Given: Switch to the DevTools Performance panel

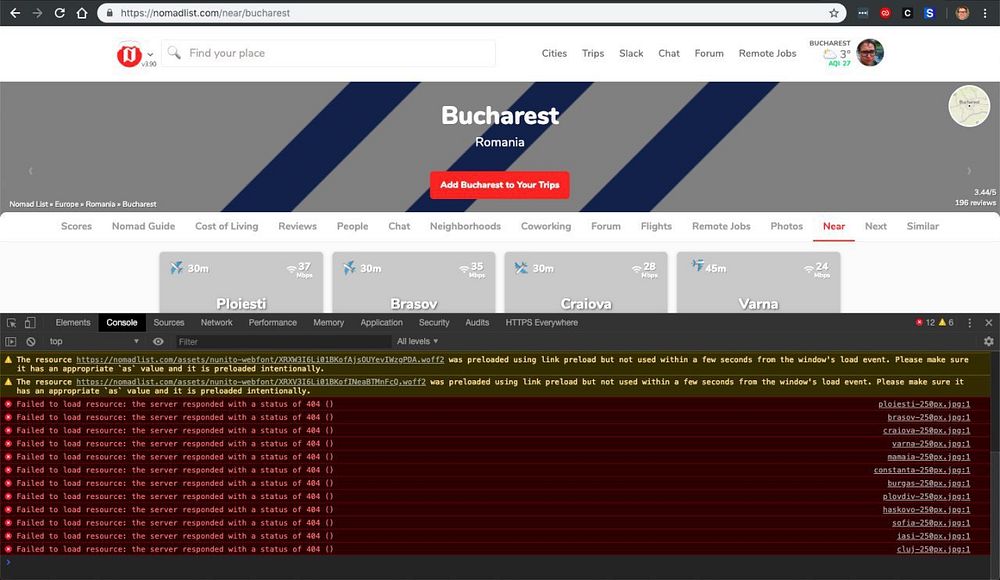Looking at the screenshot, I should click(272, 323).
